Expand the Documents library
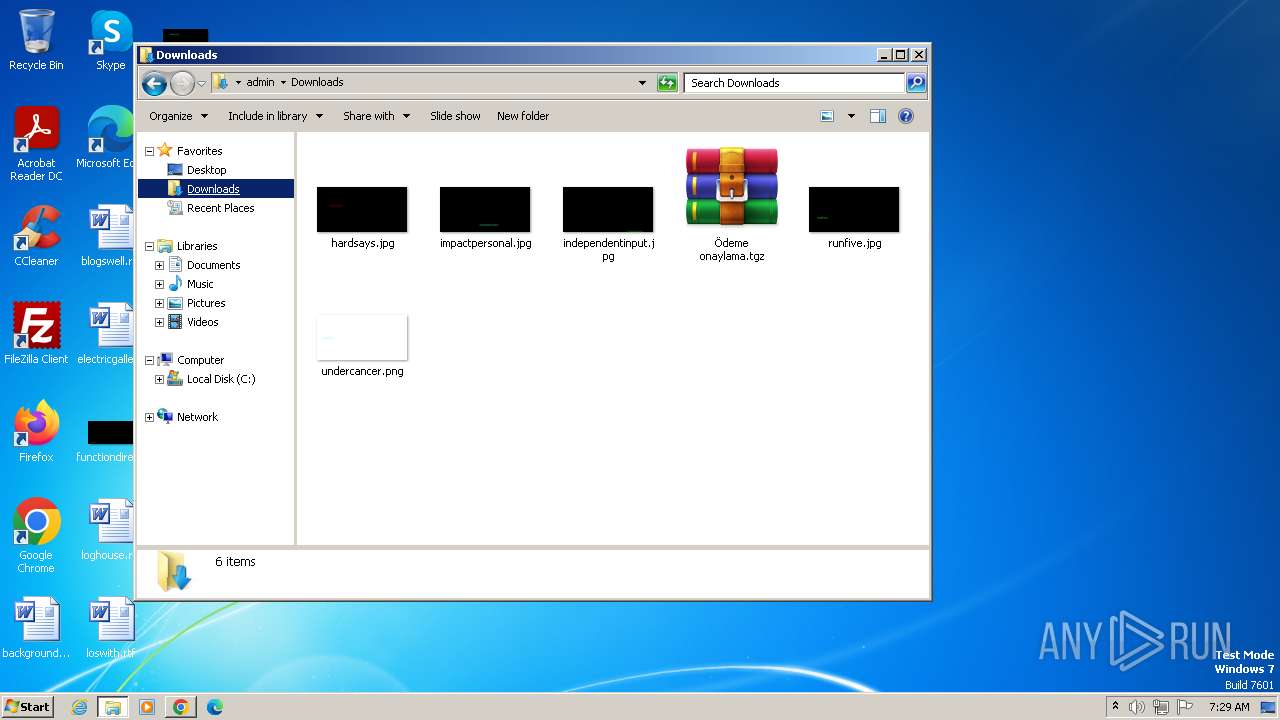The height and width of the screenshot is (720, 1280). click(159, 265)
